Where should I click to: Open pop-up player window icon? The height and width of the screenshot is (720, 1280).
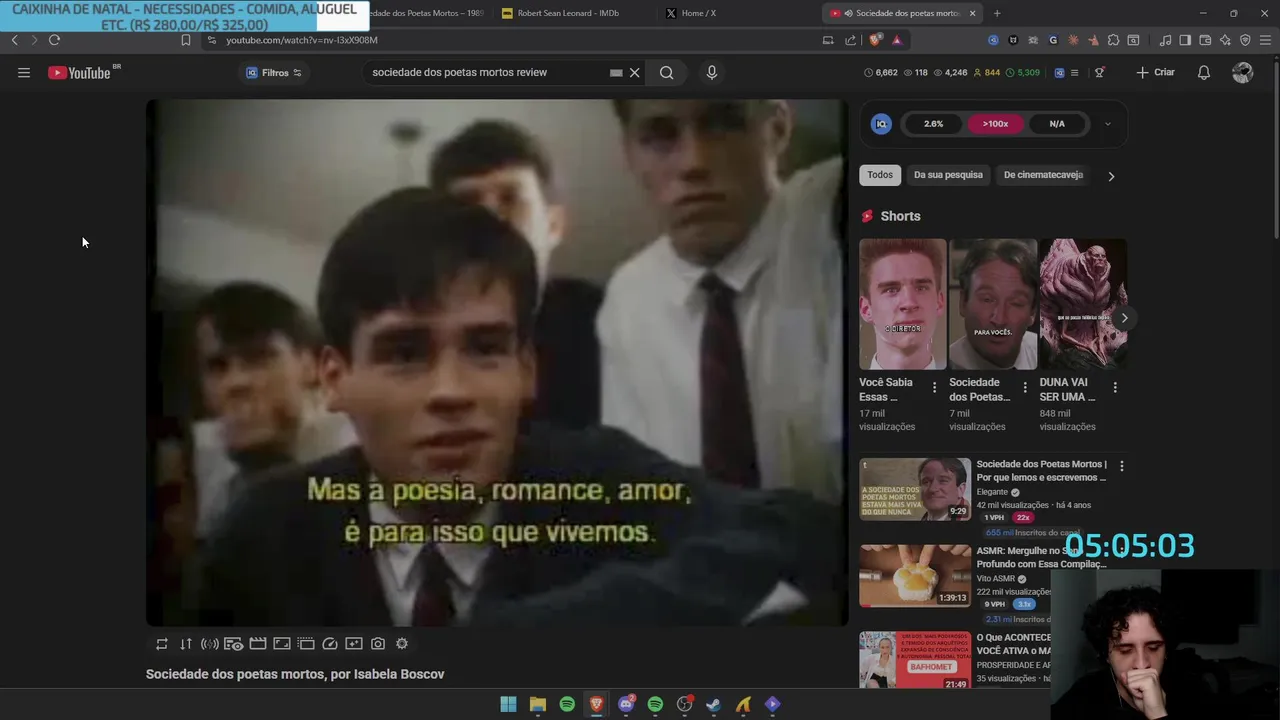coord(306,644)
